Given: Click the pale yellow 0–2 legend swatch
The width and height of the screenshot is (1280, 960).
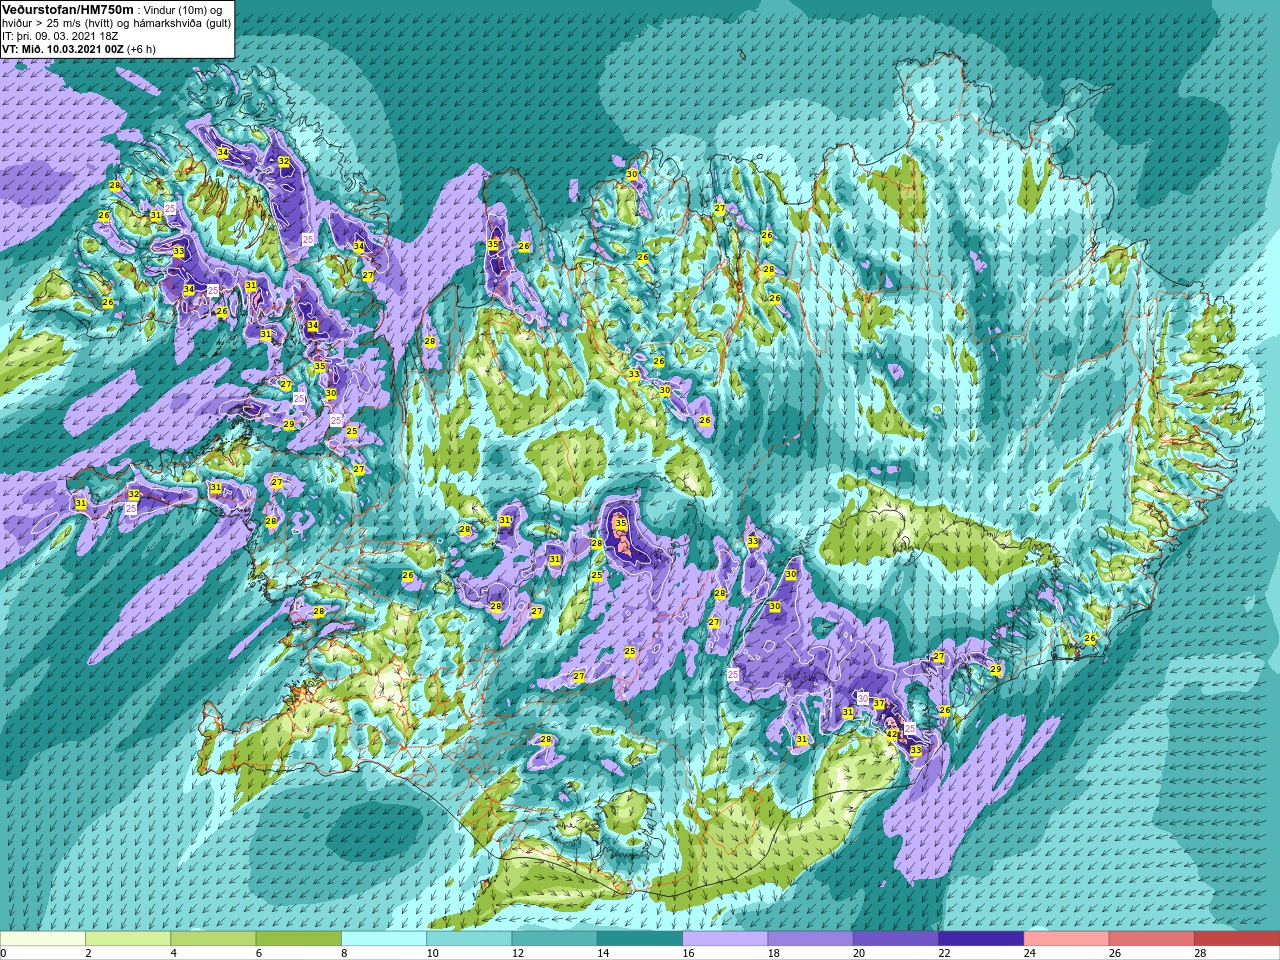Looking at the screenshot, I should (x=43, y=939).
